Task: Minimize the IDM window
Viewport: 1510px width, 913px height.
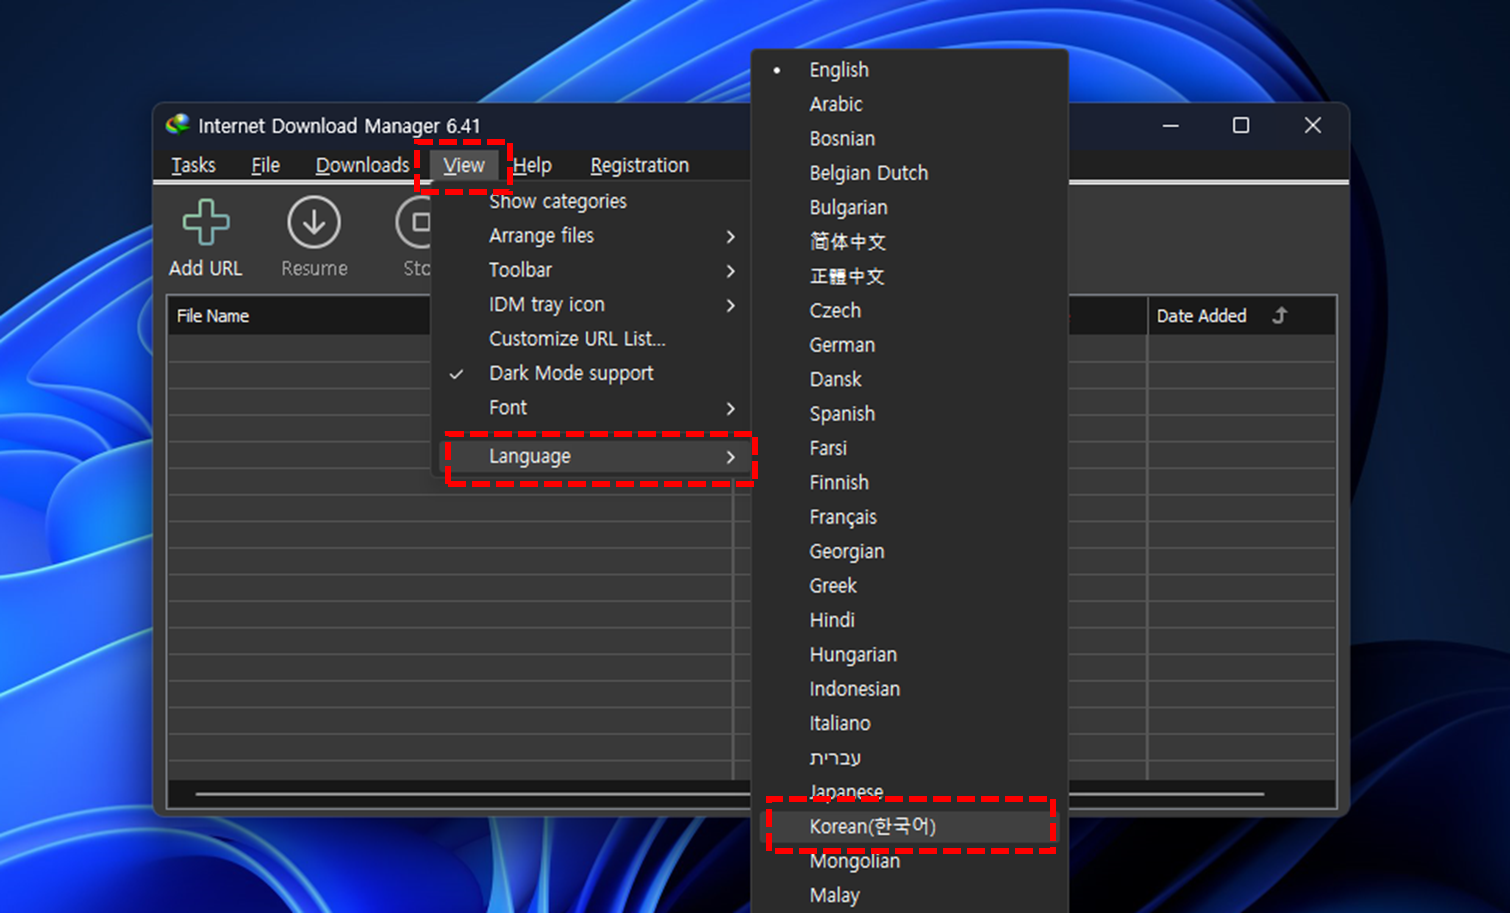Action: (1170, 125)
